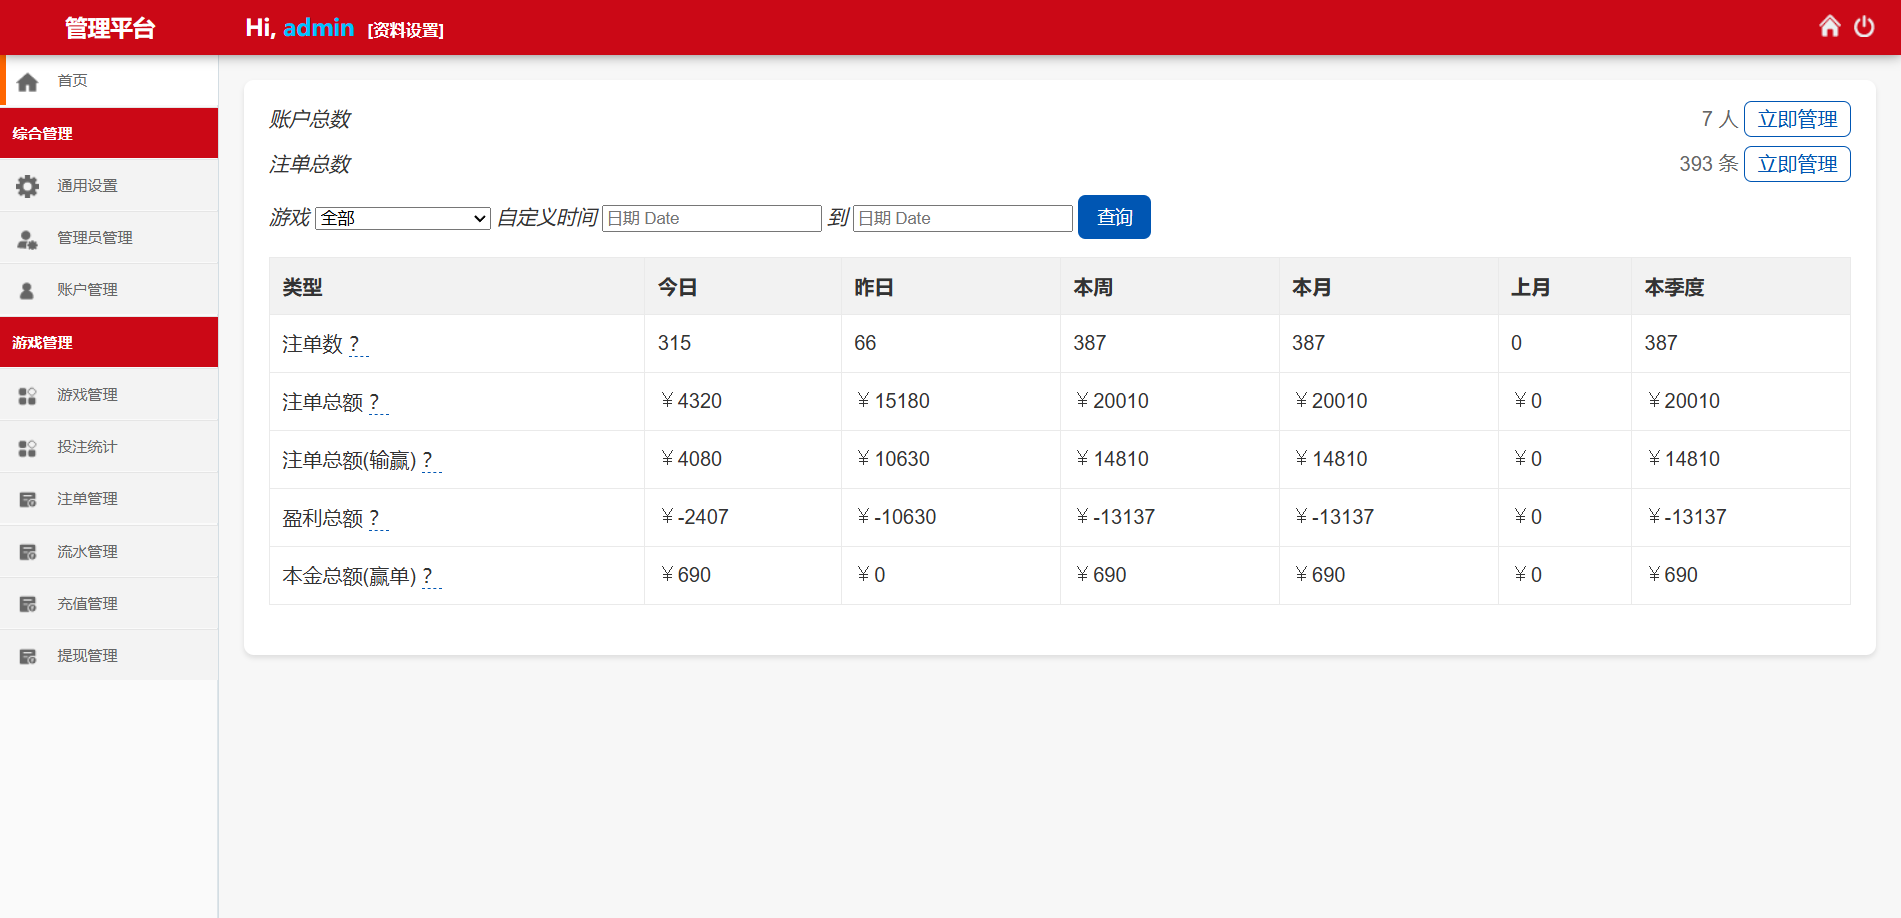This screenshot has height=918, width=1901.
Task: Open the 游戏 dropdown showing 全部
Action: [x=402, y=218]
